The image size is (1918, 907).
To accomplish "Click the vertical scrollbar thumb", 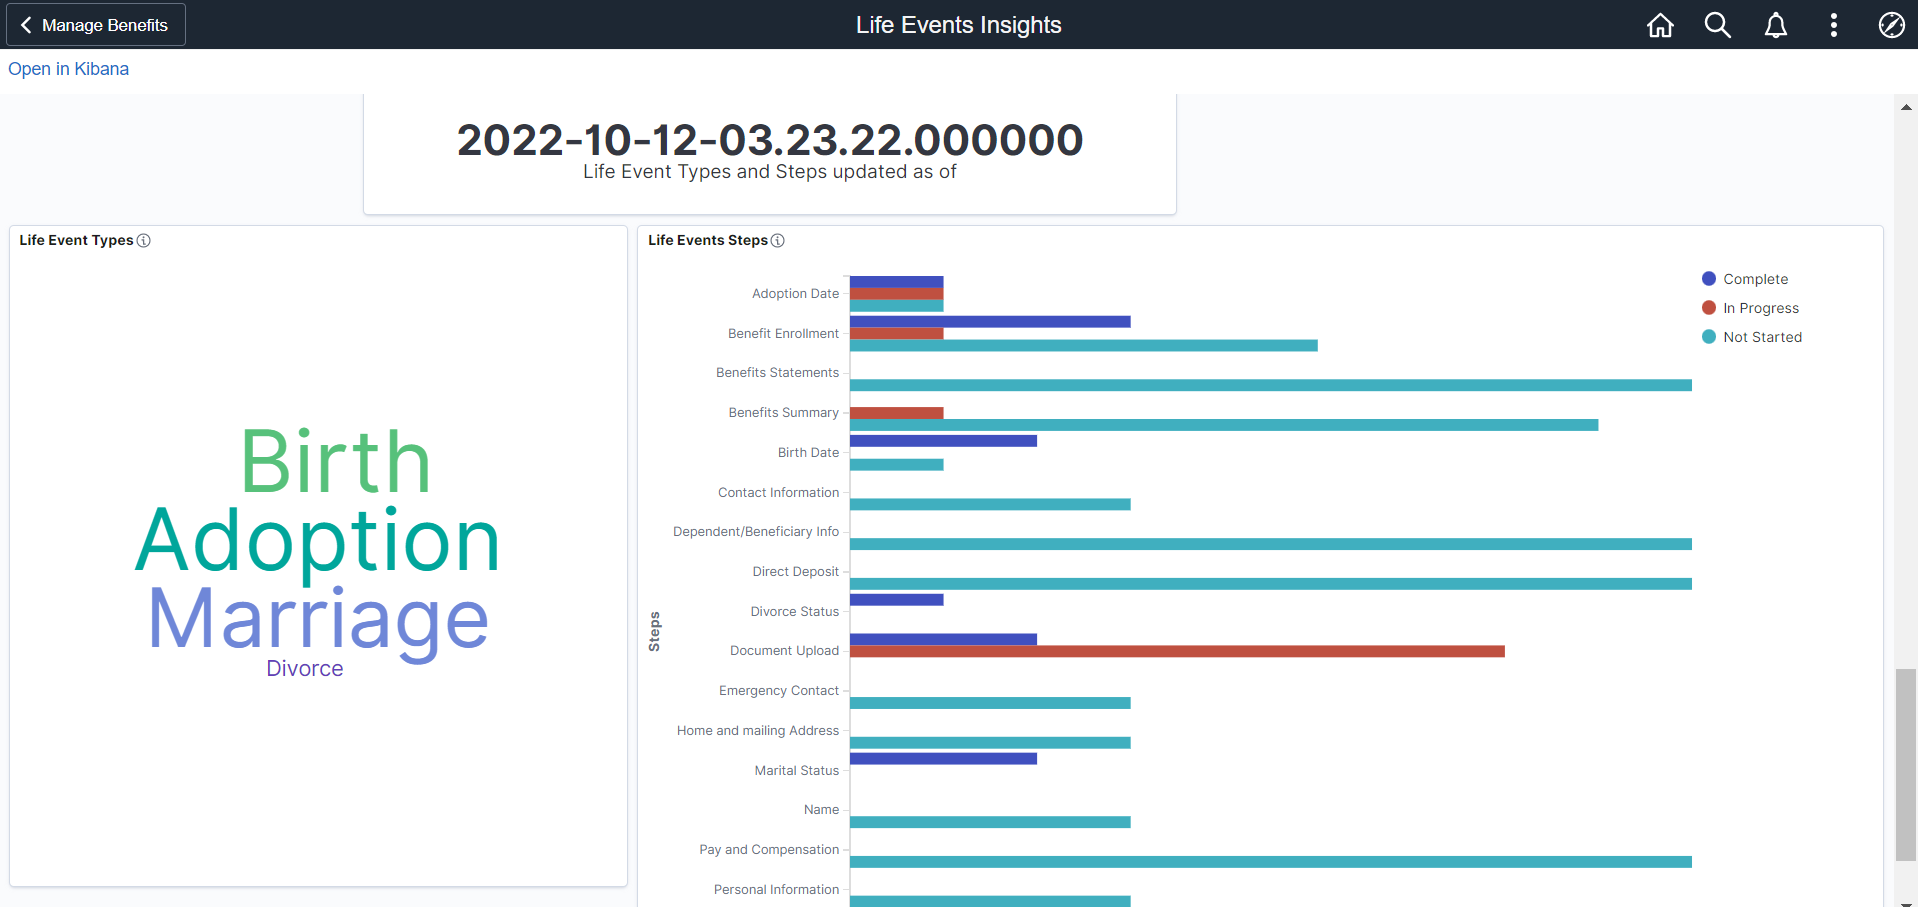I will [1906, 765].
